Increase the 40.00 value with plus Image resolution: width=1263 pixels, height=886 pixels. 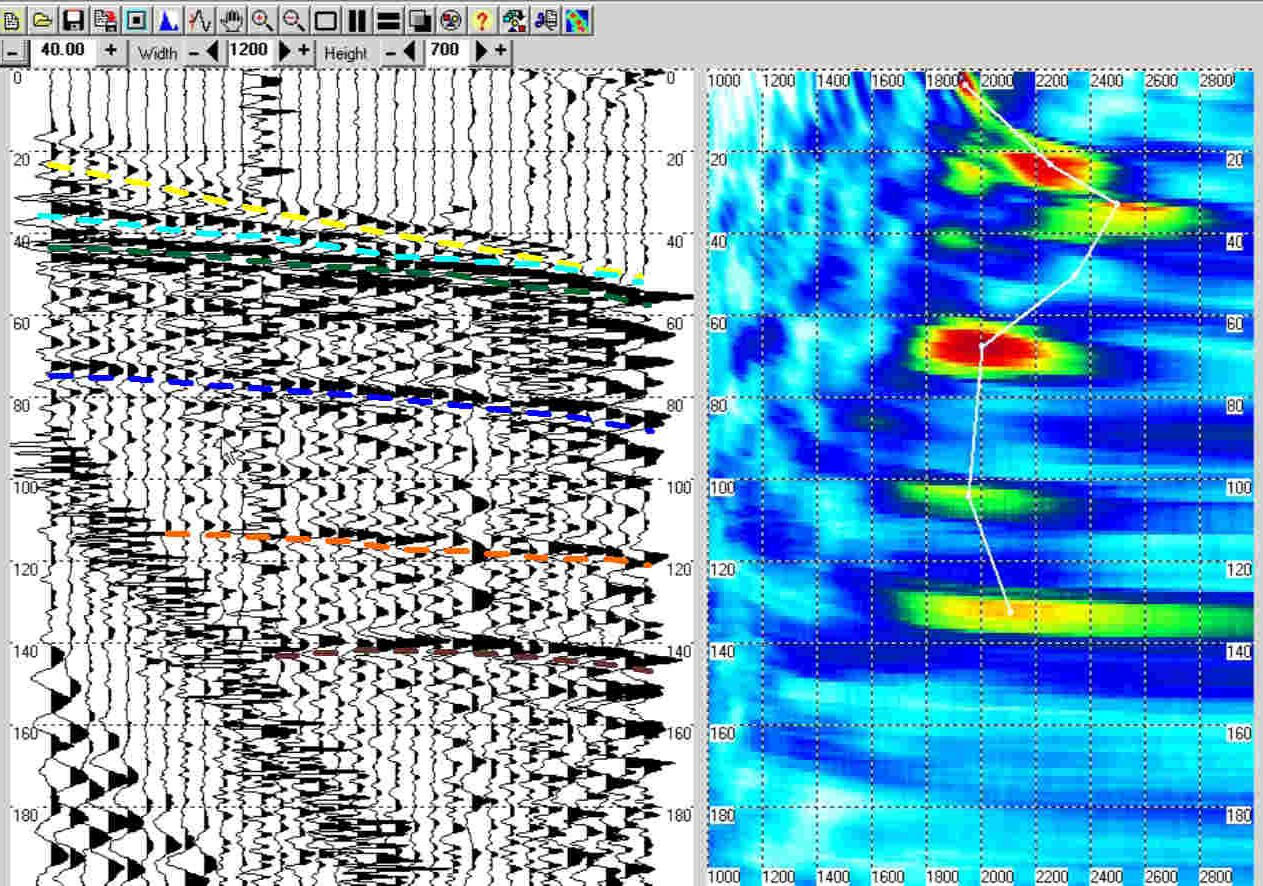(110, 51)
